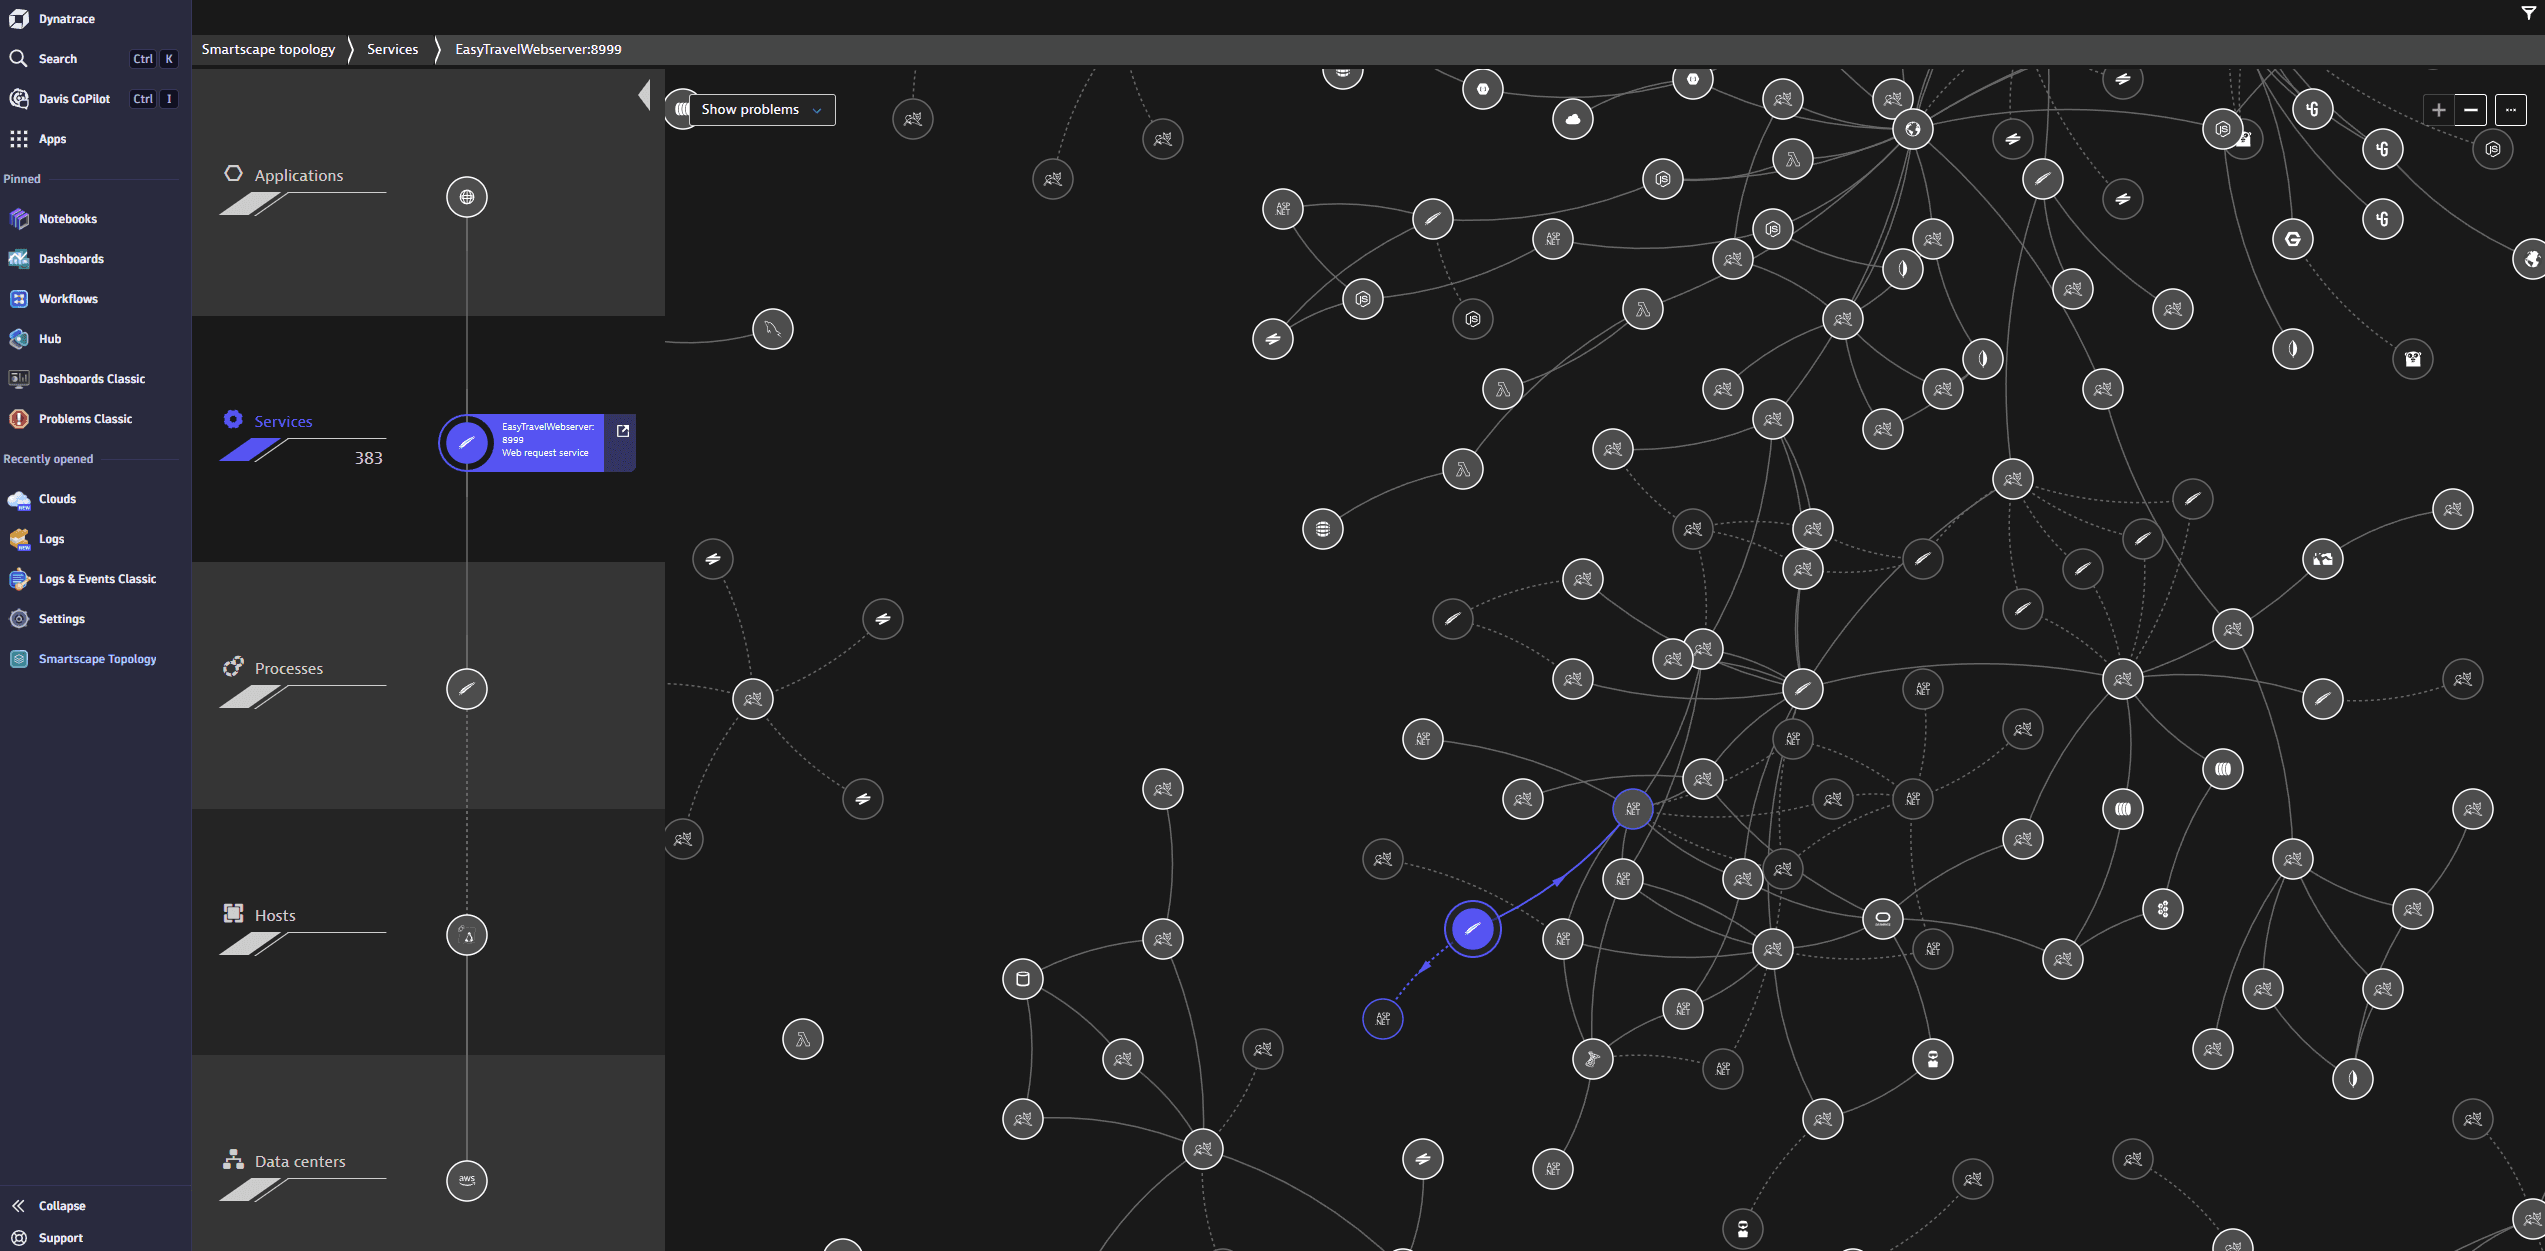The image size is (2545, 1251).
Task: Click the Clouds app icon
Action: coord(19,499)
